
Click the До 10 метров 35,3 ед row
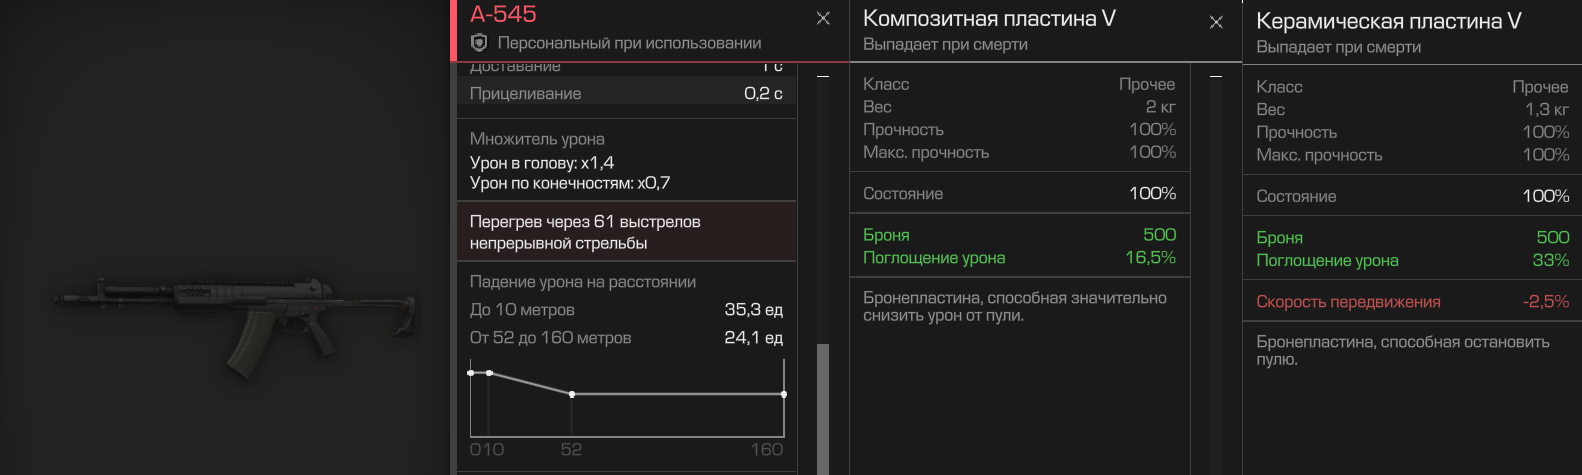[x=626, y=310]
